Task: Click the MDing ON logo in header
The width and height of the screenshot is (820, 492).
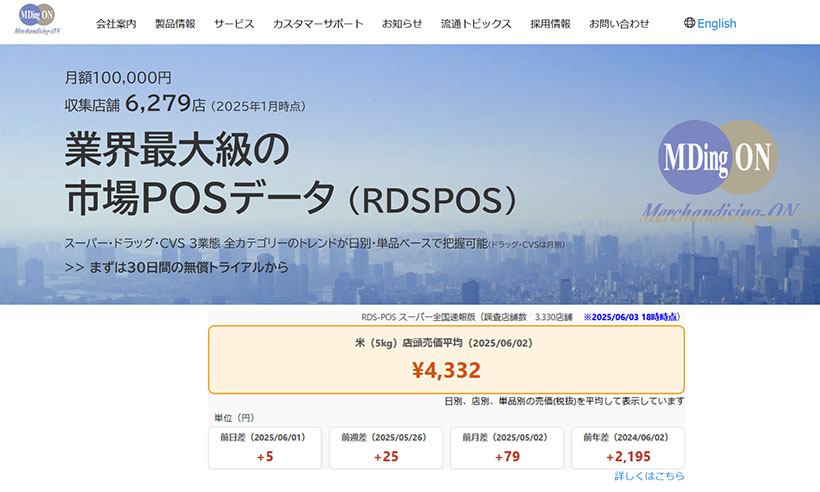Action: (x=37, y=19)
